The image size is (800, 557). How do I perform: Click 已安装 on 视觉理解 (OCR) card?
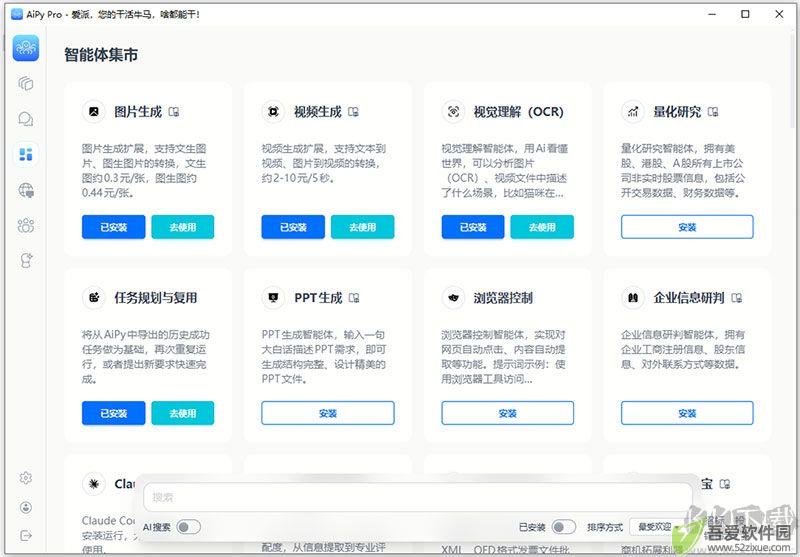click(x=473, y=227)
